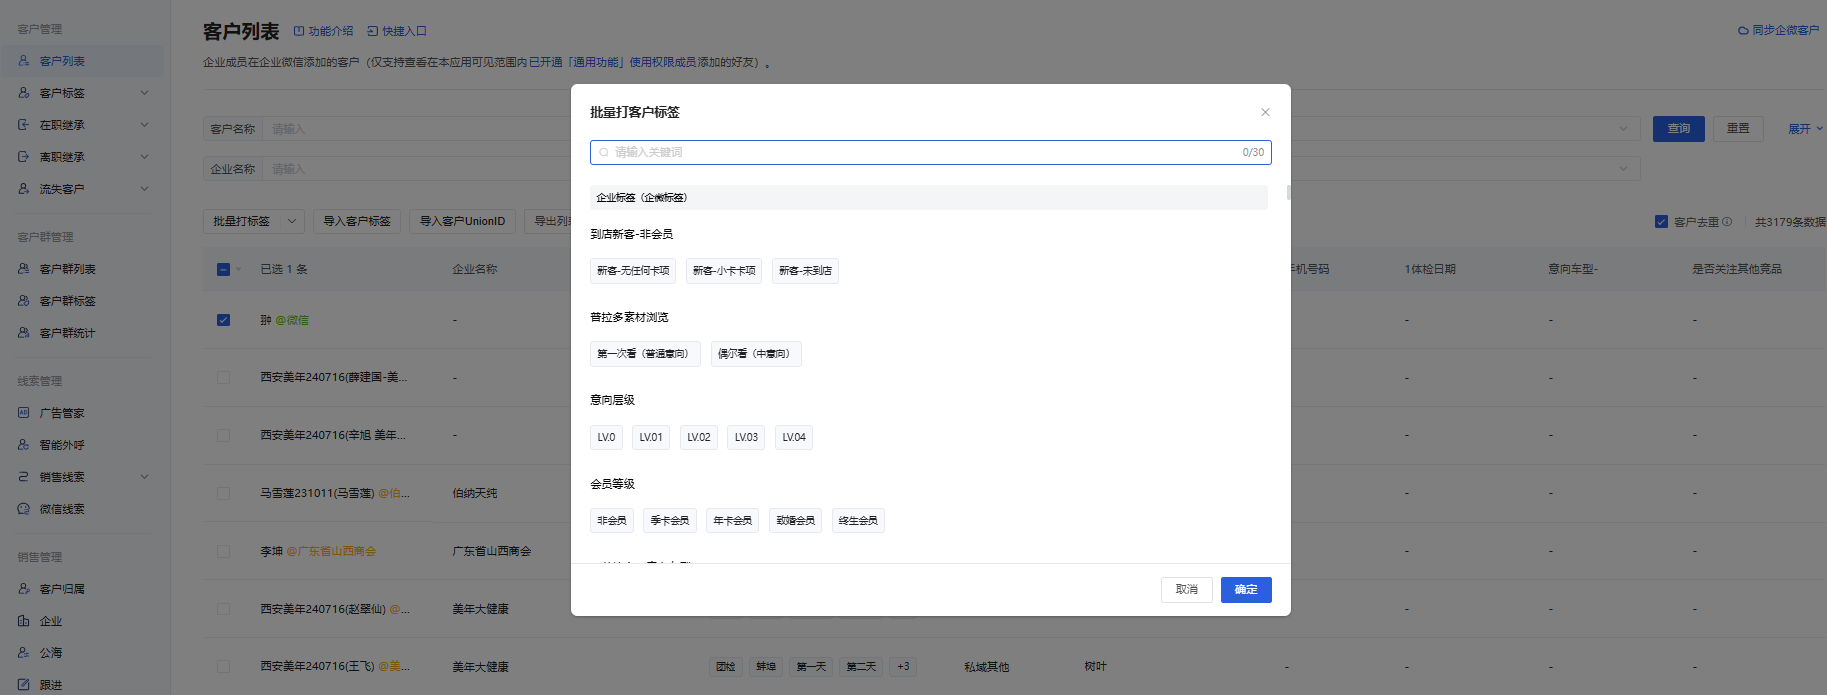Check the 西安美年240716(赵翠仙) row checkbox
1827x695 pixels.
(223, 609)
